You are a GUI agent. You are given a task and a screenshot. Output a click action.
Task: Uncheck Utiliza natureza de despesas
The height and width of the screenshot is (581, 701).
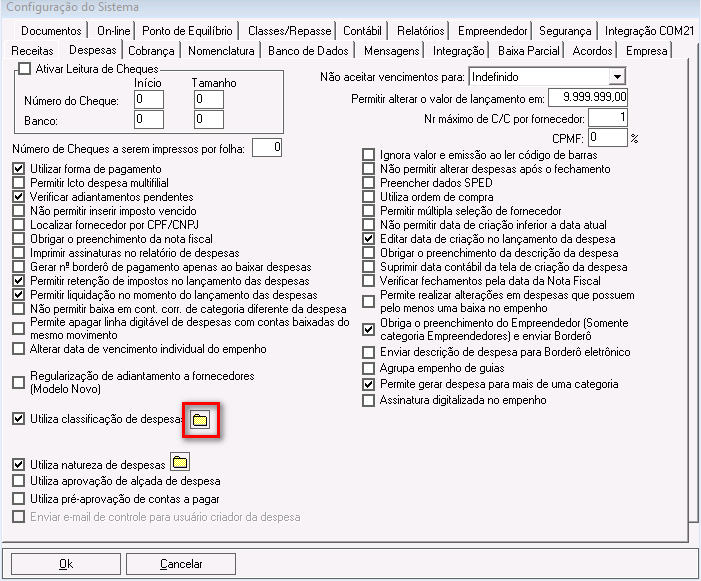tap(18, 465)
